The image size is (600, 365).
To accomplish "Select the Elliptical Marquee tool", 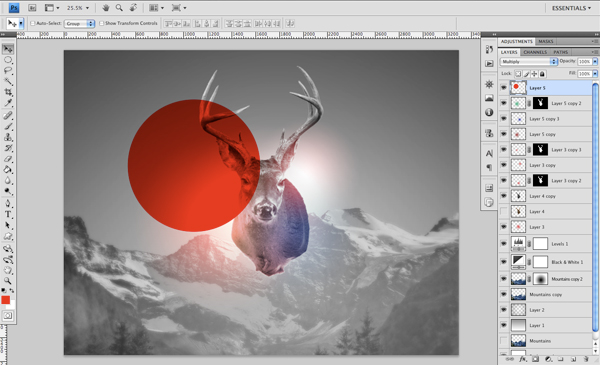I will 8,60.
